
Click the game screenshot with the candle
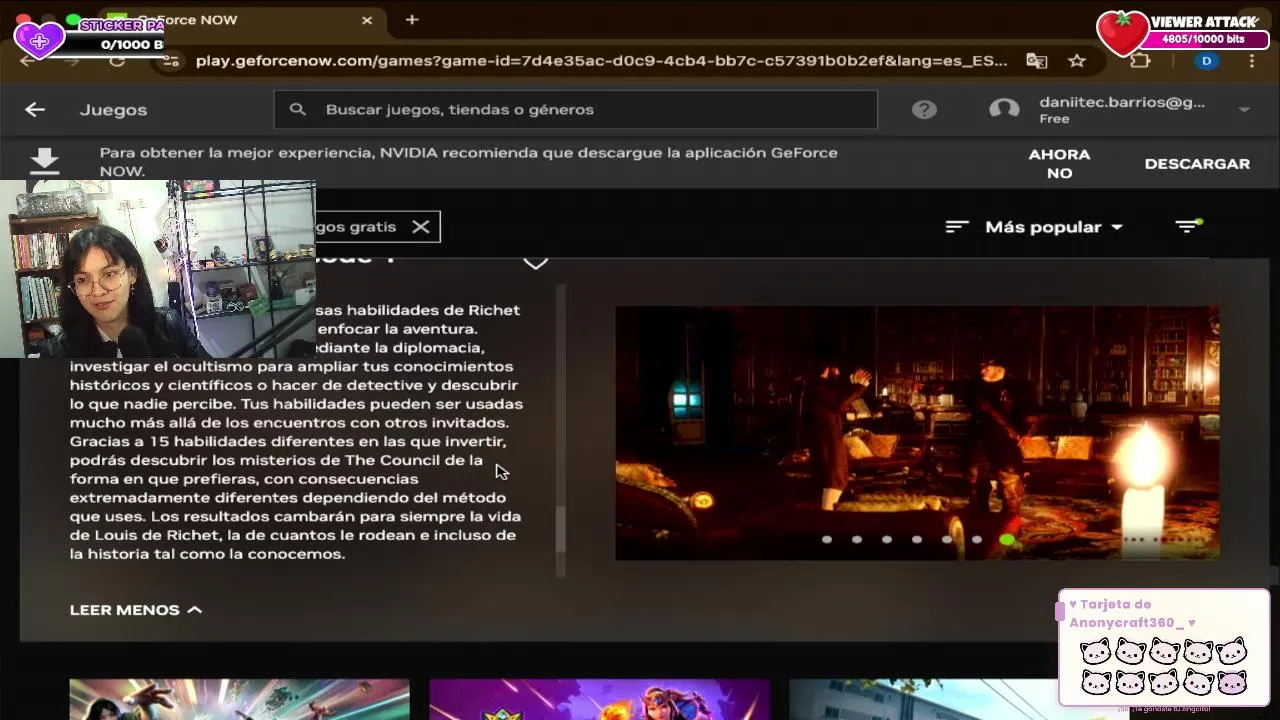point(917,433)
